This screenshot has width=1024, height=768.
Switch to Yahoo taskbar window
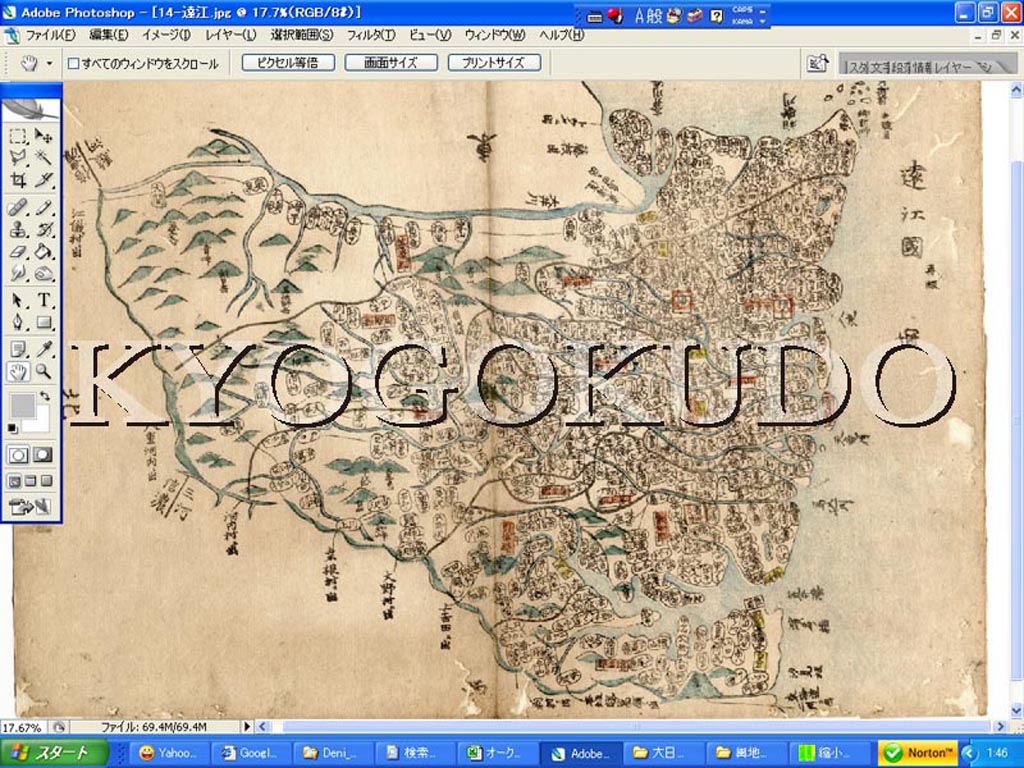[170, 753]
